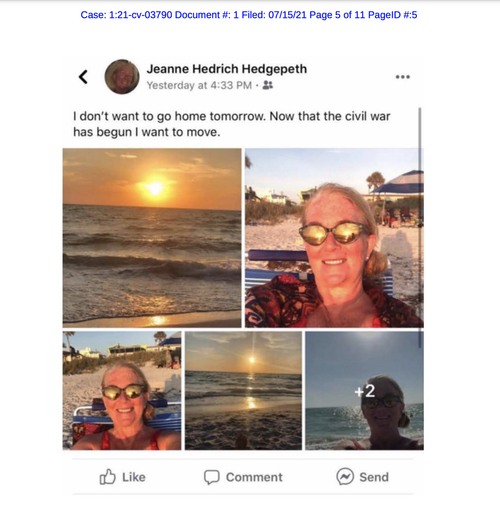Open the +2 more photos thumbnail
This screenshot has height=514, width=500.
point(365,390)
